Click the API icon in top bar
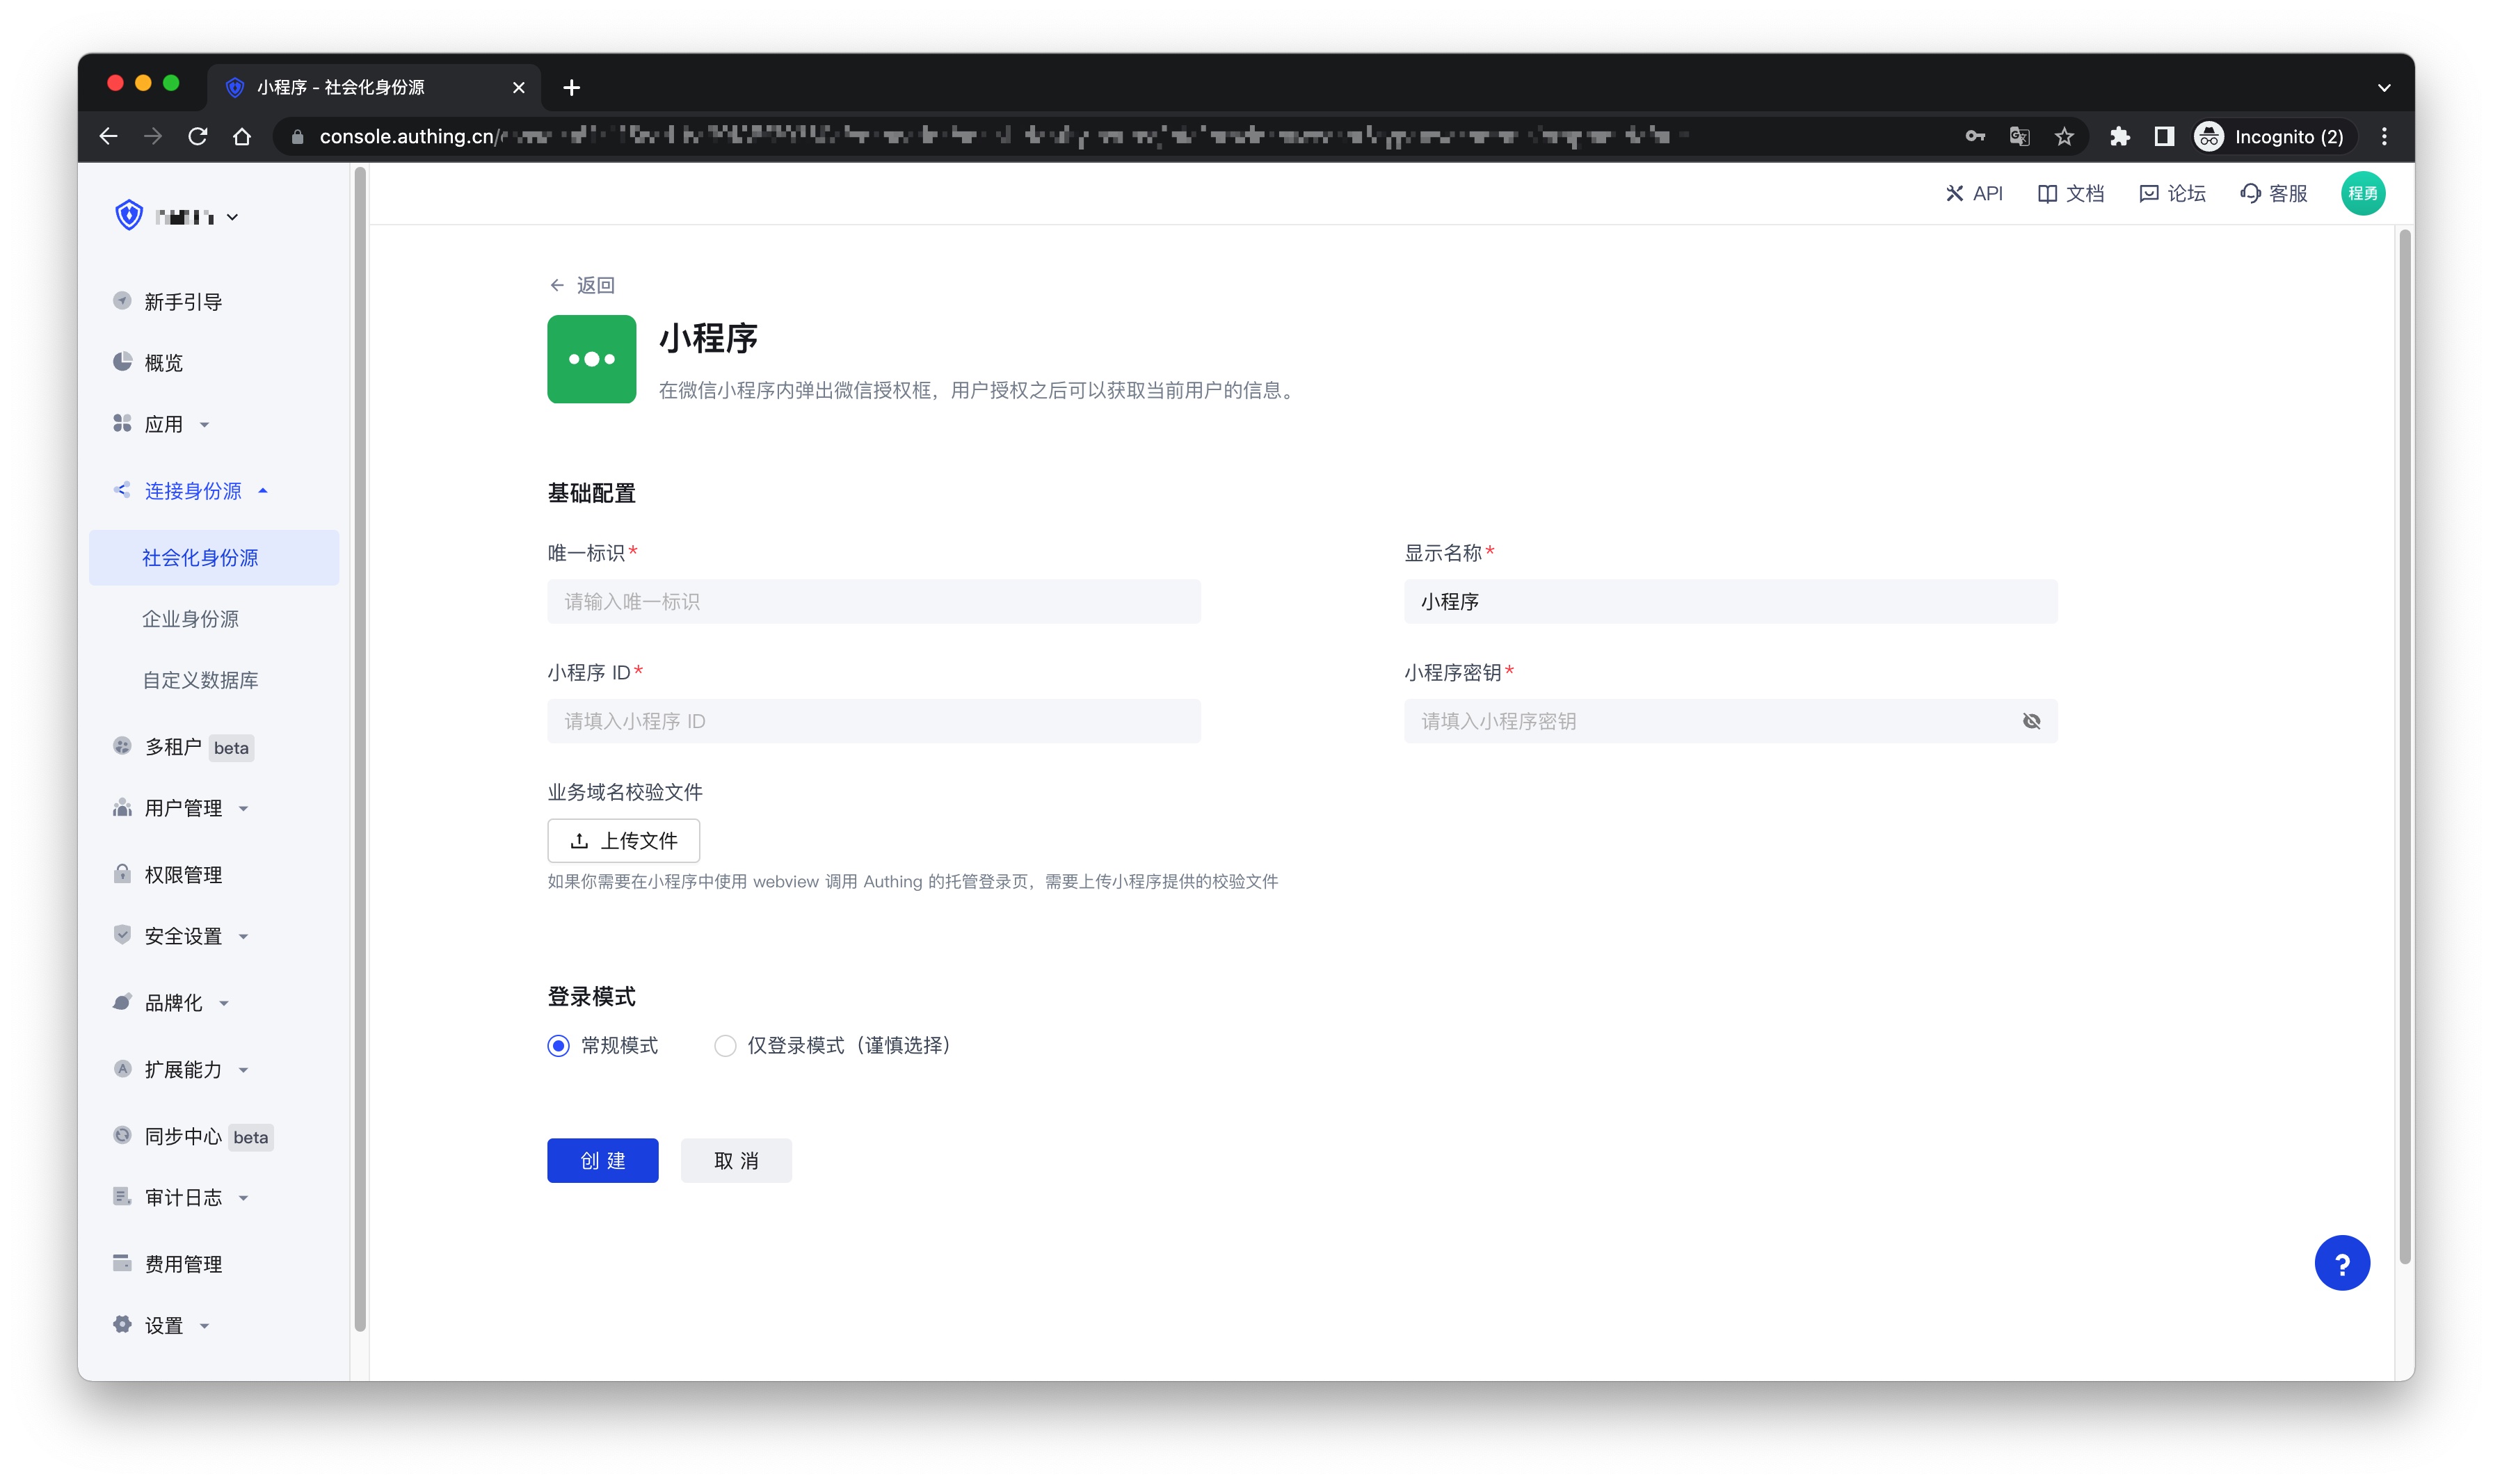The image size is (2493, 1484). pos(1954,194)
